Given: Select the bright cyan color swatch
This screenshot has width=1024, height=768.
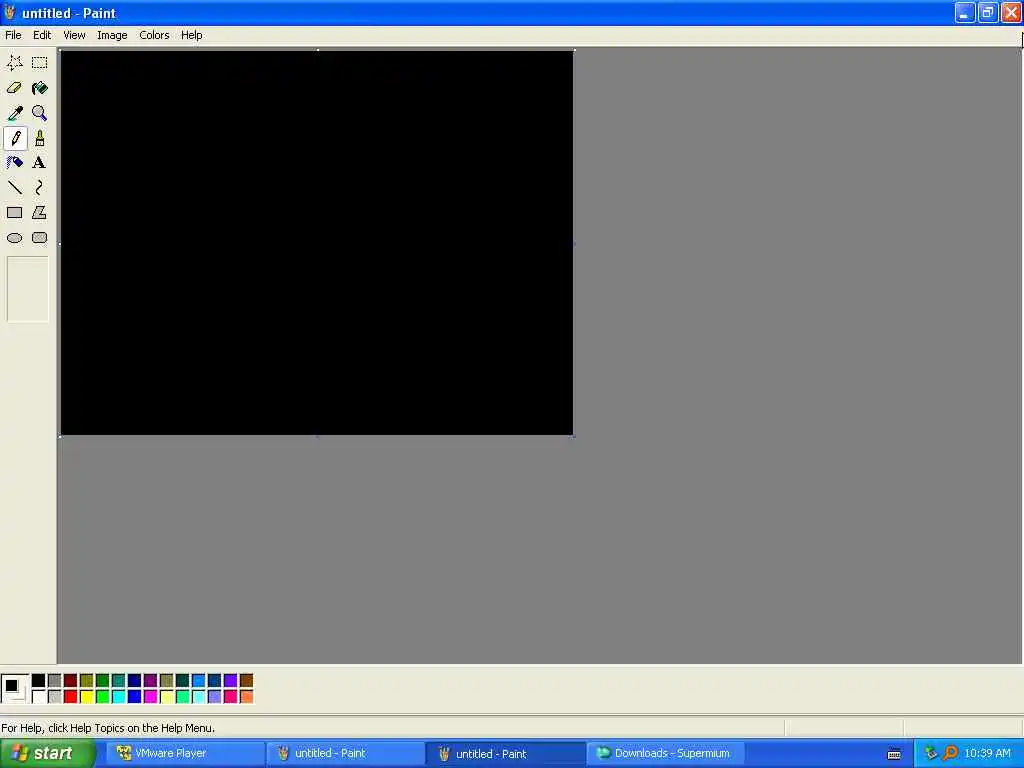Looking at the screenshot, I should [119, 697].
